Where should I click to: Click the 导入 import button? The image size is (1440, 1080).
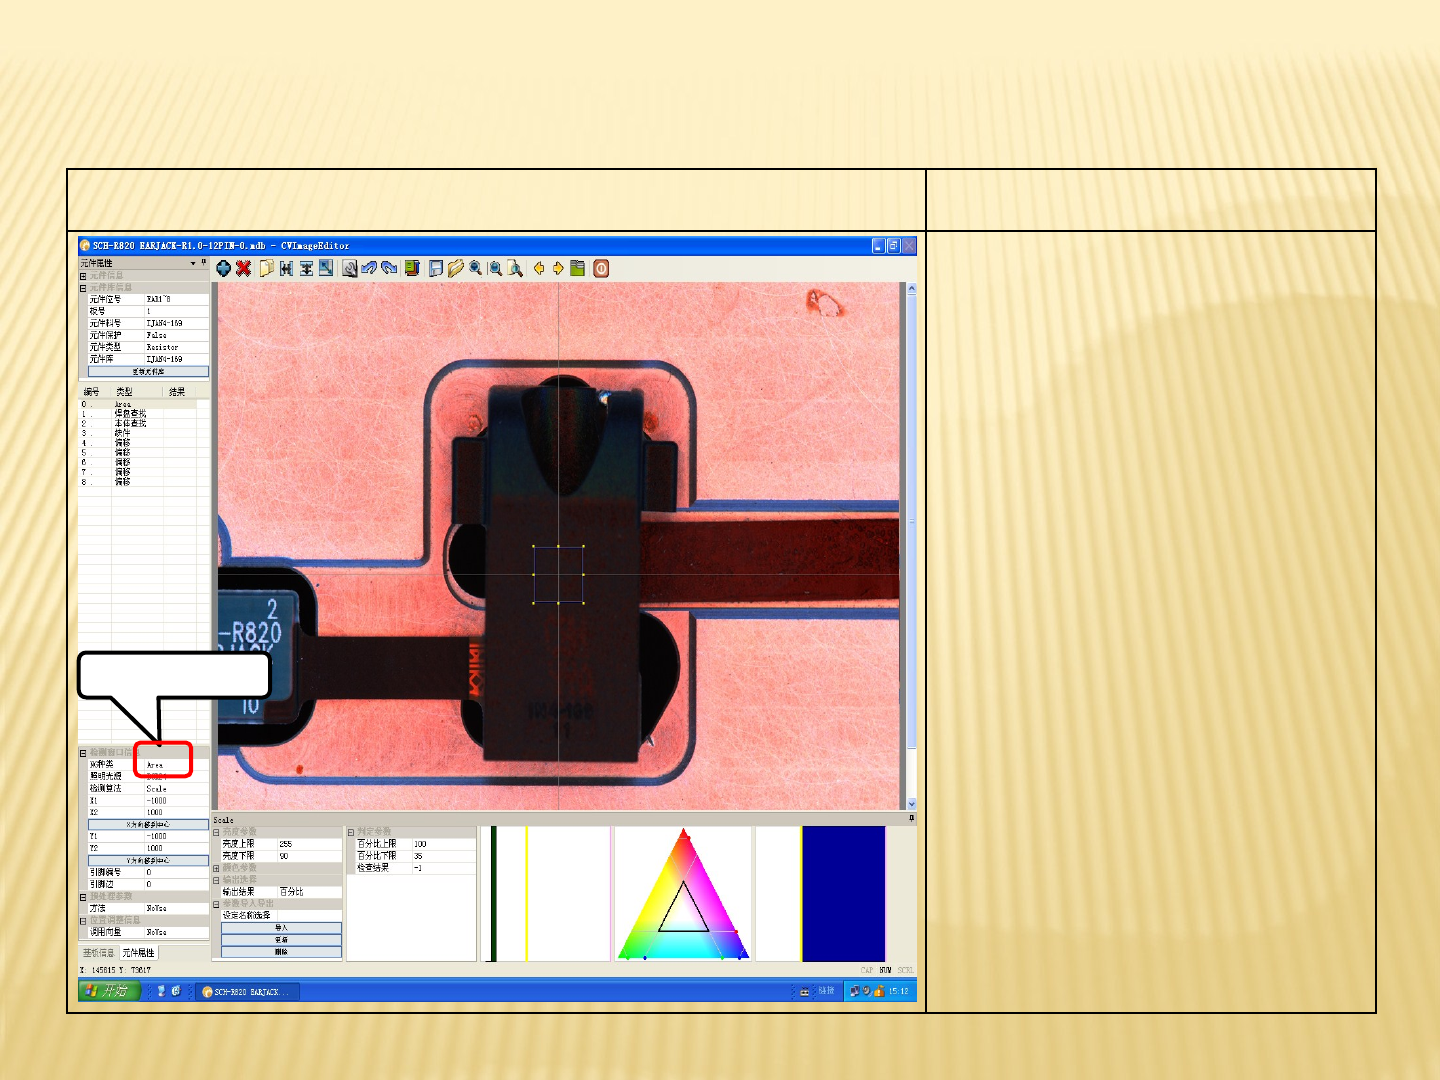[x=281, y=928]
